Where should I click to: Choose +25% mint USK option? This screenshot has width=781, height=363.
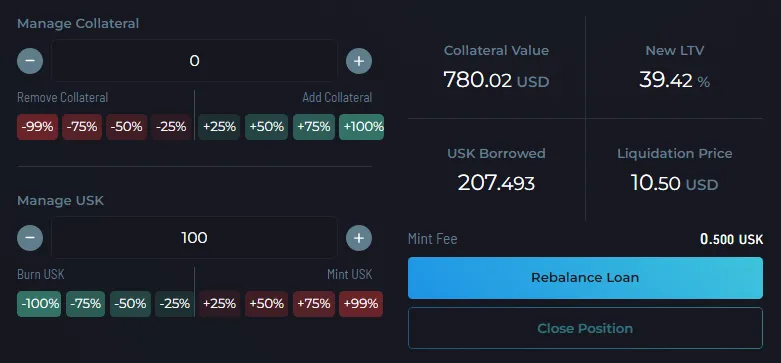tap(219, 304)
